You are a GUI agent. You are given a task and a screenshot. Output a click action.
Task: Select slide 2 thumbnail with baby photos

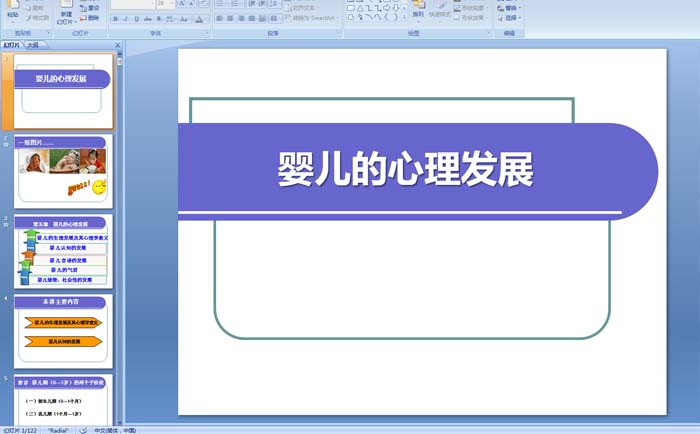(x=63, y=171)
